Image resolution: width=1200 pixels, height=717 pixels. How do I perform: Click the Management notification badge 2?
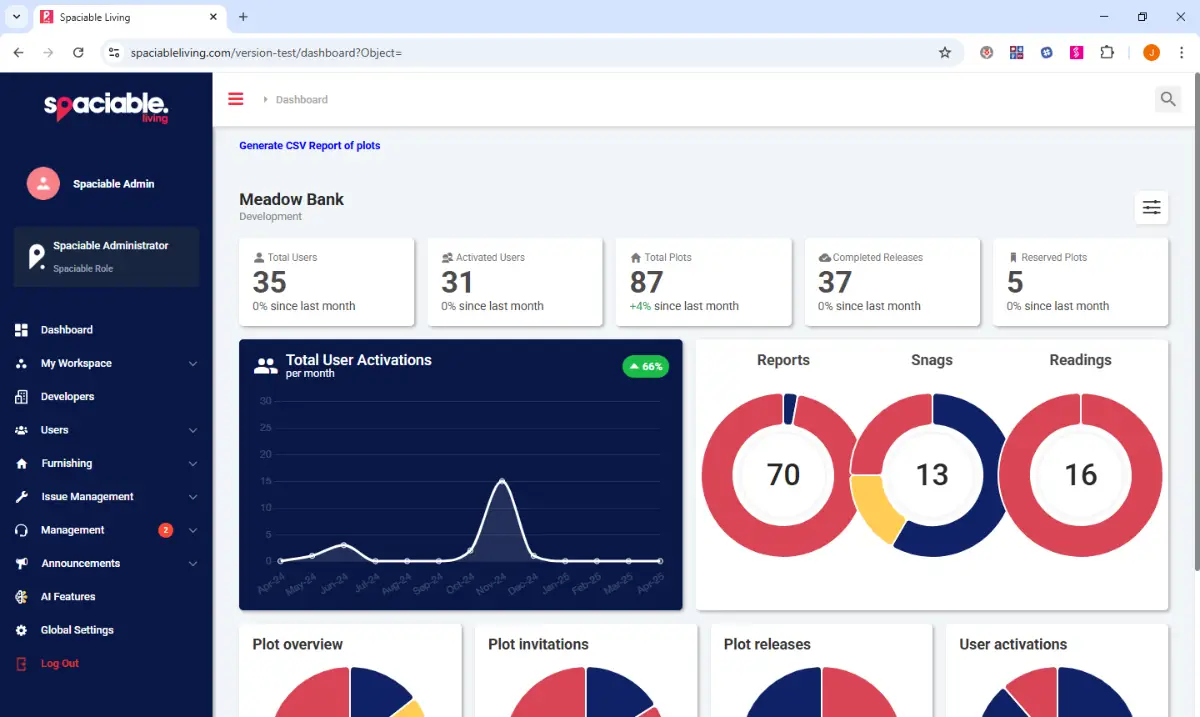tap(166, 530)
